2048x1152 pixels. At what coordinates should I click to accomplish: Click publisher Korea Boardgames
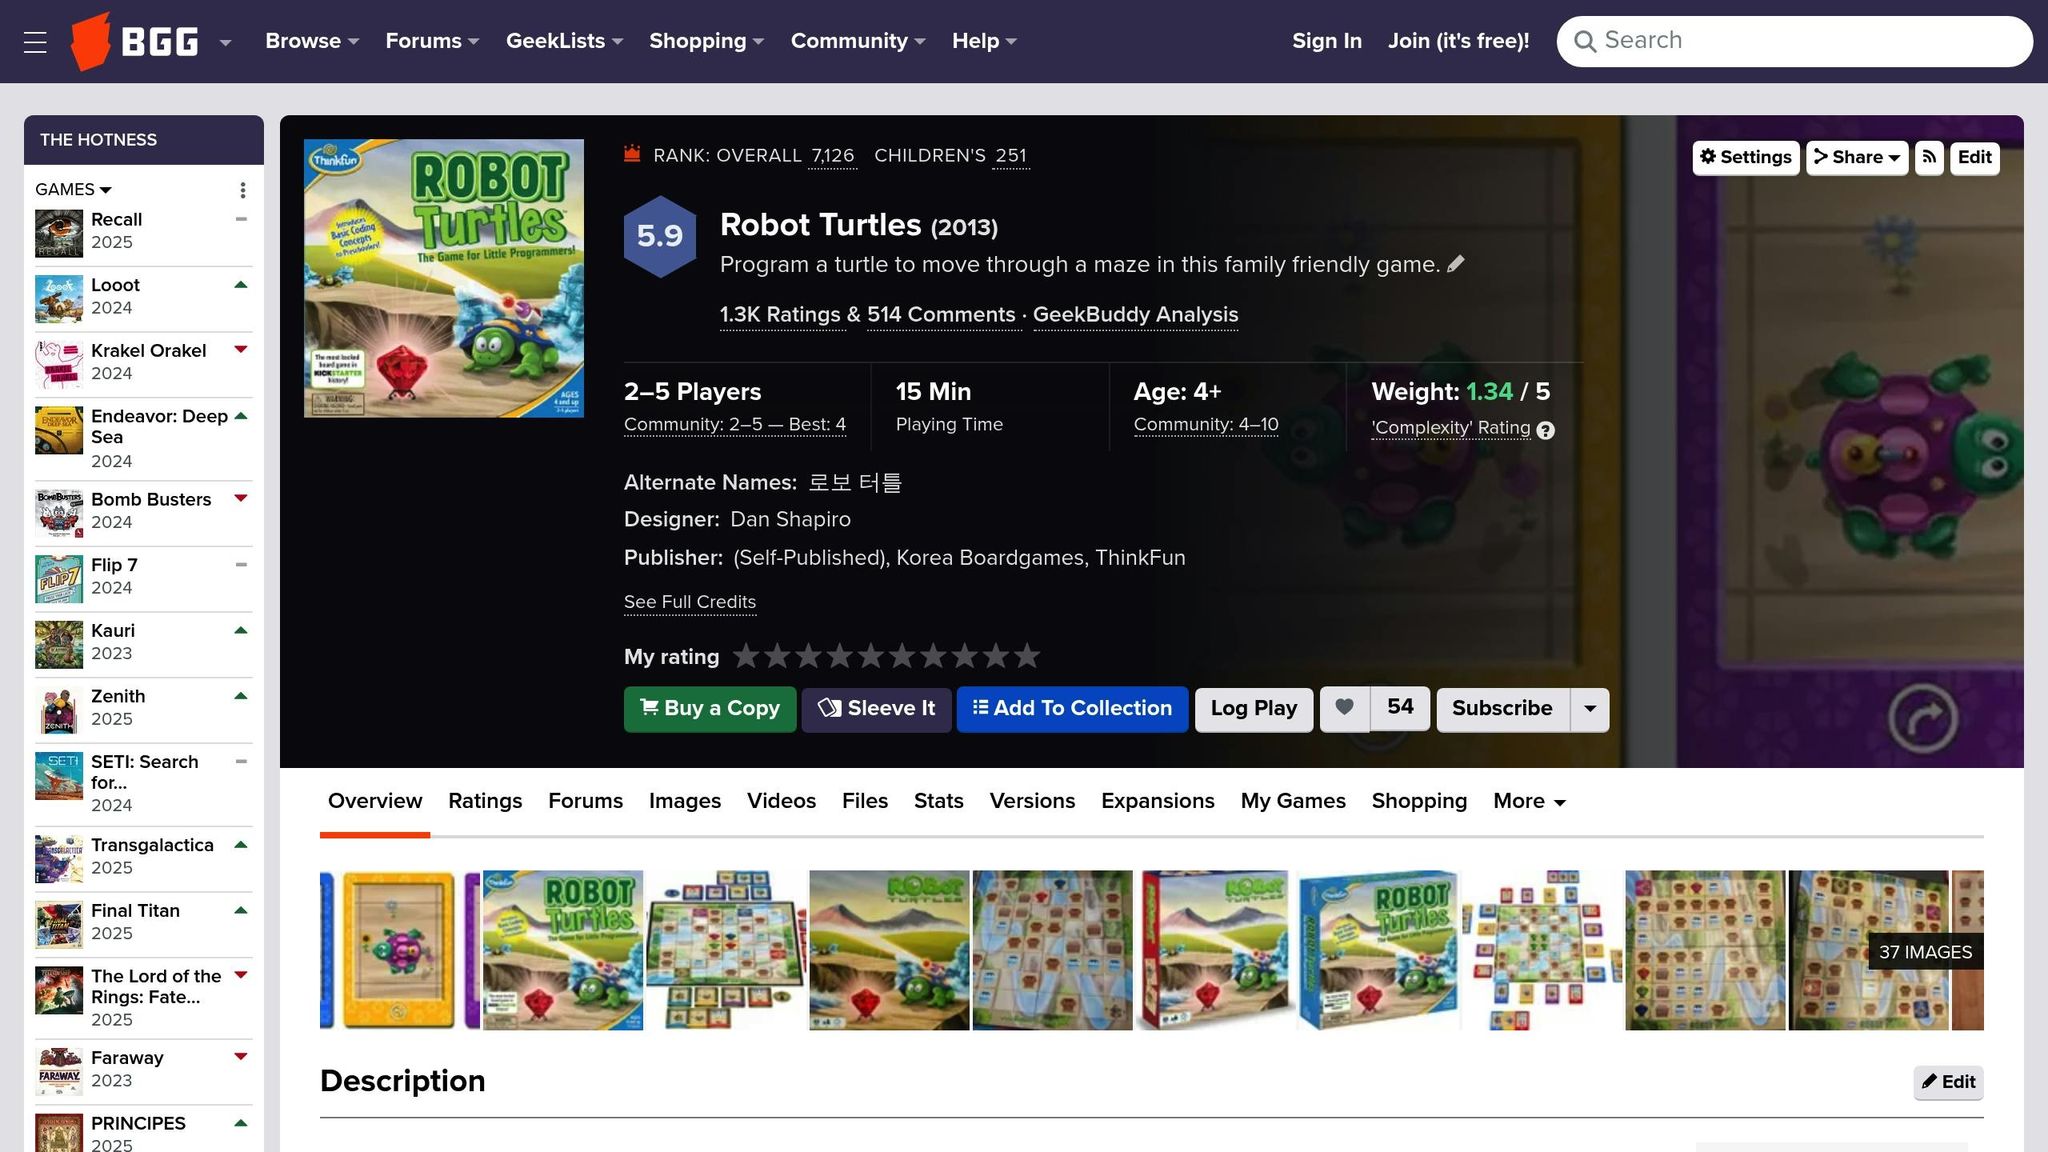pos(990,557)
